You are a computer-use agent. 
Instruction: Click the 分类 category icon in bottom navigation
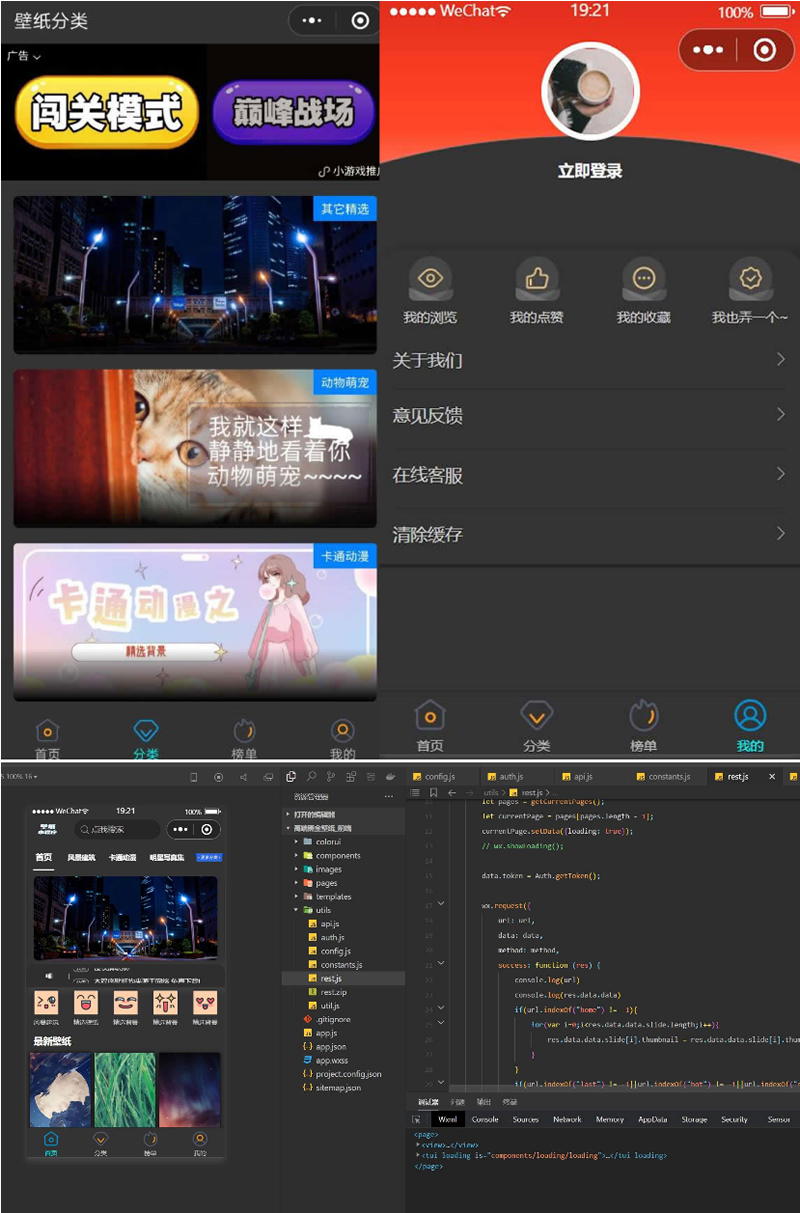tap(537, 715)
